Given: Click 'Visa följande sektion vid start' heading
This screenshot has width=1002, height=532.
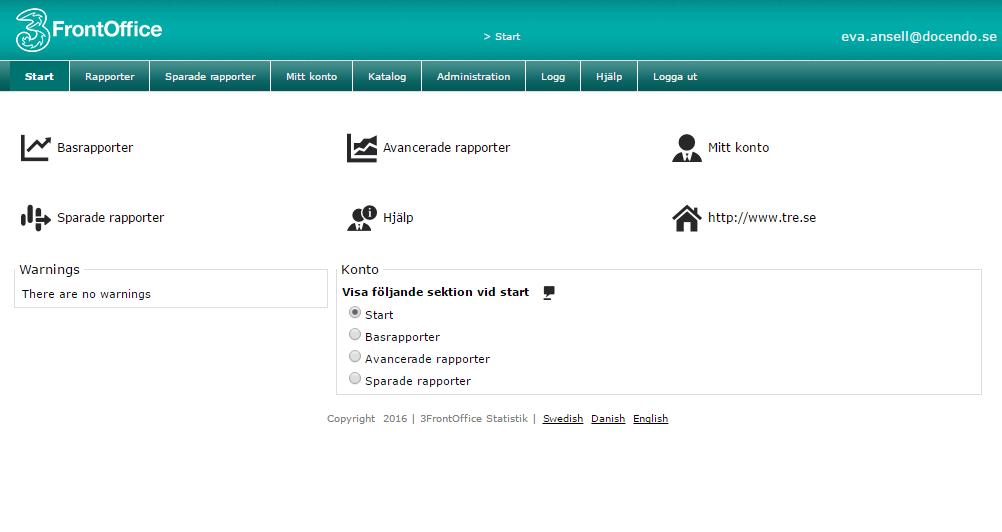Looking at the screenshot, I should [x=436, y=292].
